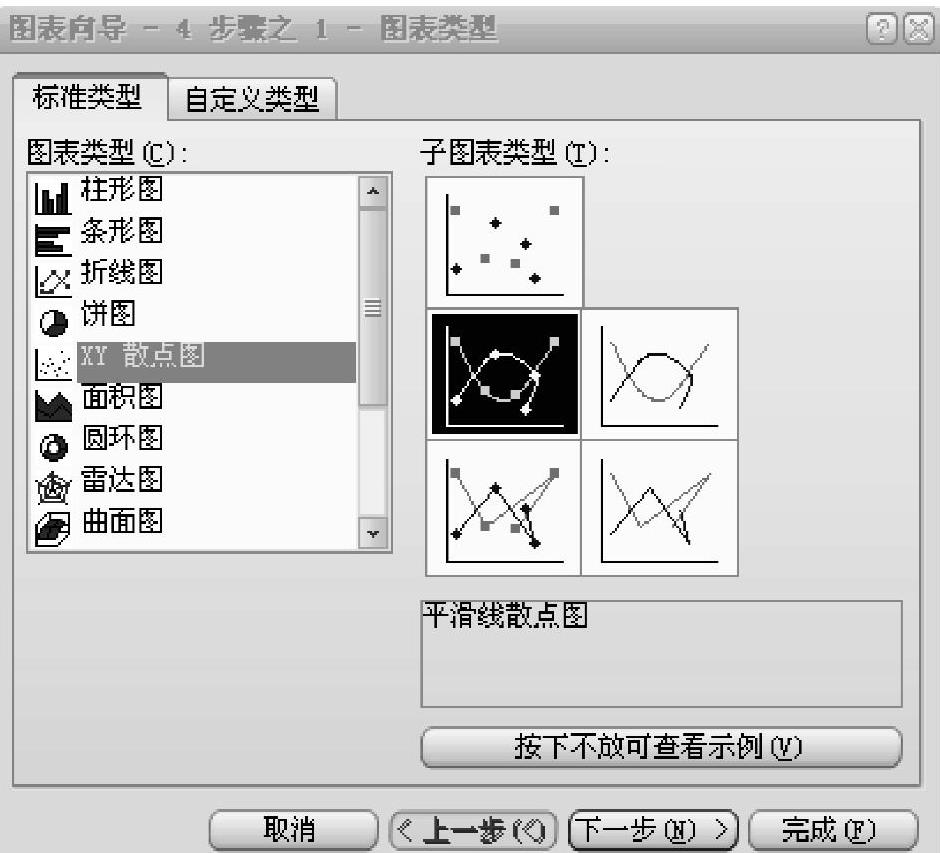Choose the 雷达图 list entry
The image size is (940, 853).
tap(122, 480)
